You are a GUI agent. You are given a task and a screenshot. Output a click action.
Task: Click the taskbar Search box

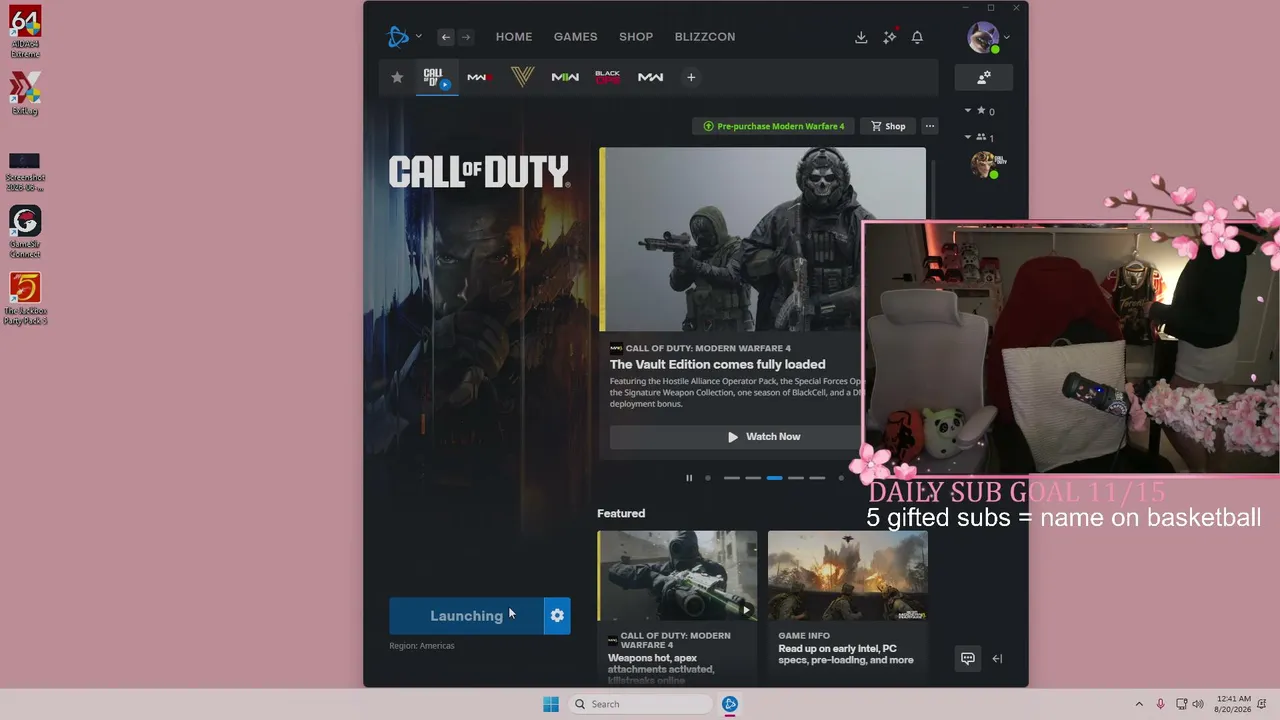[643, 704]
